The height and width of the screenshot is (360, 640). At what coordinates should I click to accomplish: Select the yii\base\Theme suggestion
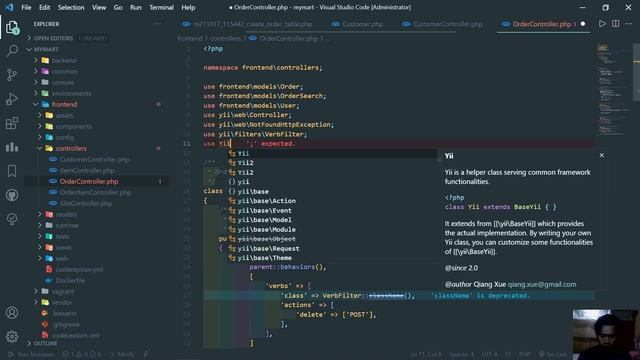tap(264, 258)
